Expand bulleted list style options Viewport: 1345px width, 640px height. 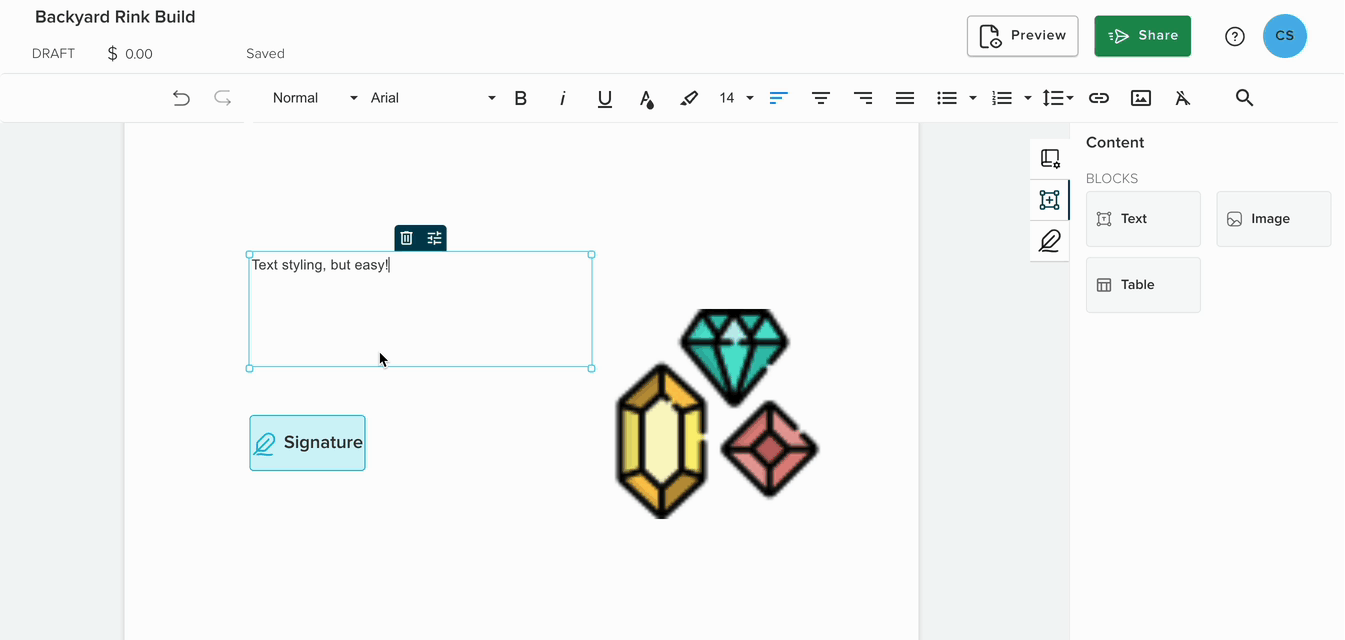point(973,98)
